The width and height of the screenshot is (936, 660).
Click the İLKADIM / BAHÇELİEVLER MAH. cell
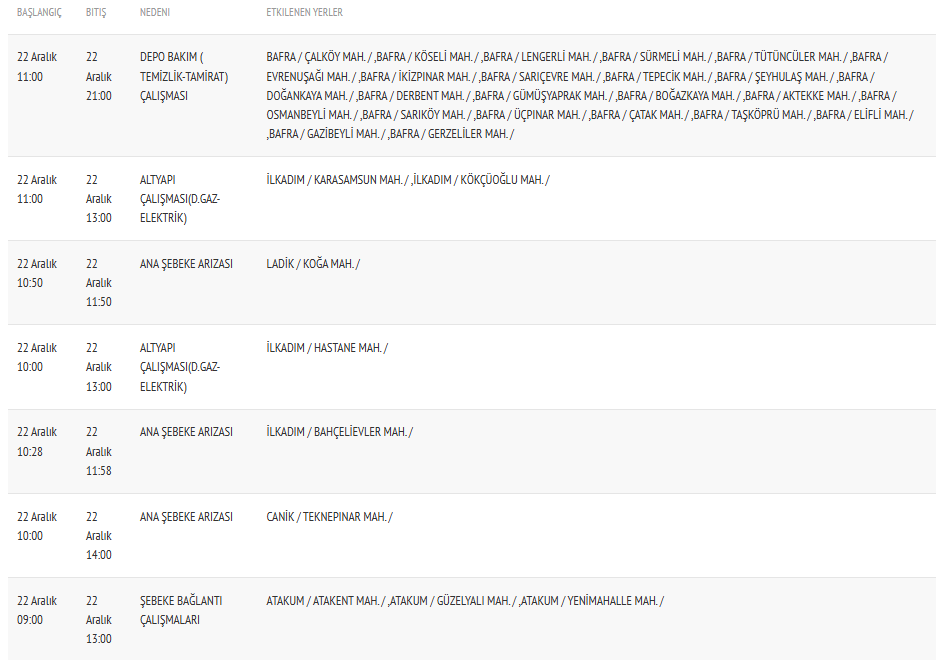(x=339, y=432)
